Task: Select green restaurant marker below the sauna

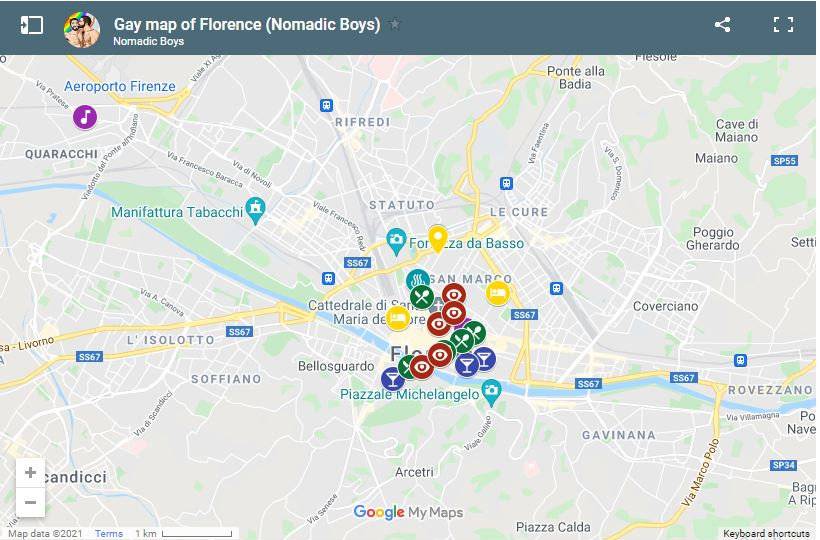Action: pyautogui.click(x=422, y=297)
